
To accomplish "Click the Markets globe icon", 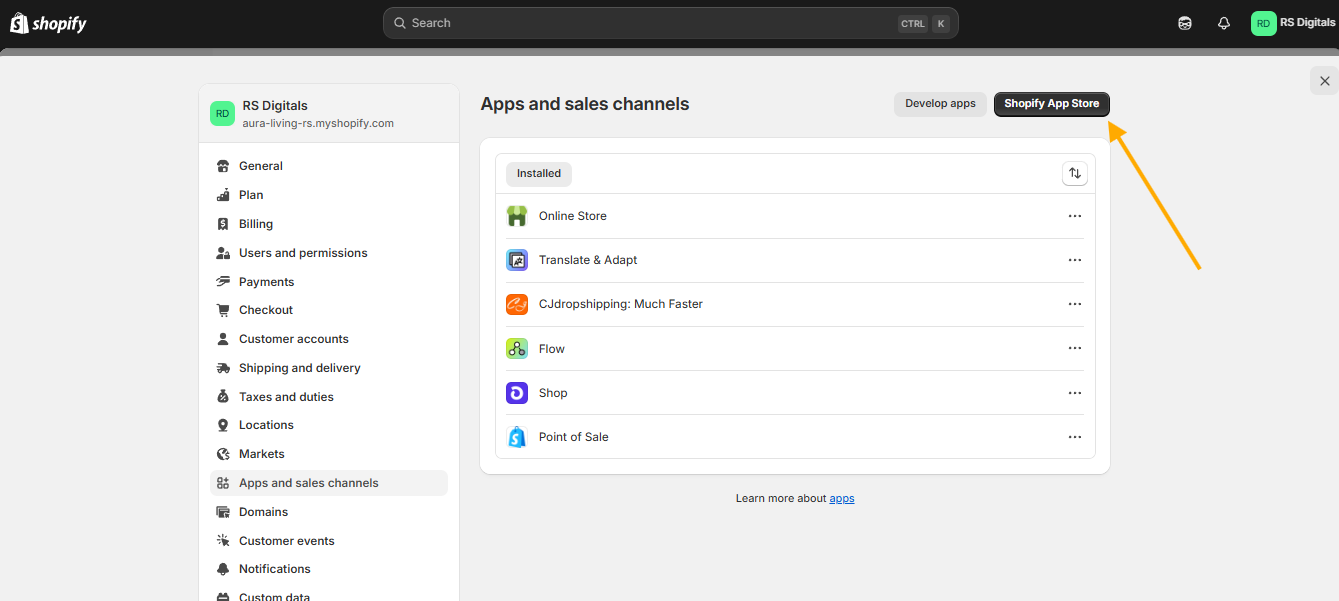I will pyautogui.click(x=223, y=454).
